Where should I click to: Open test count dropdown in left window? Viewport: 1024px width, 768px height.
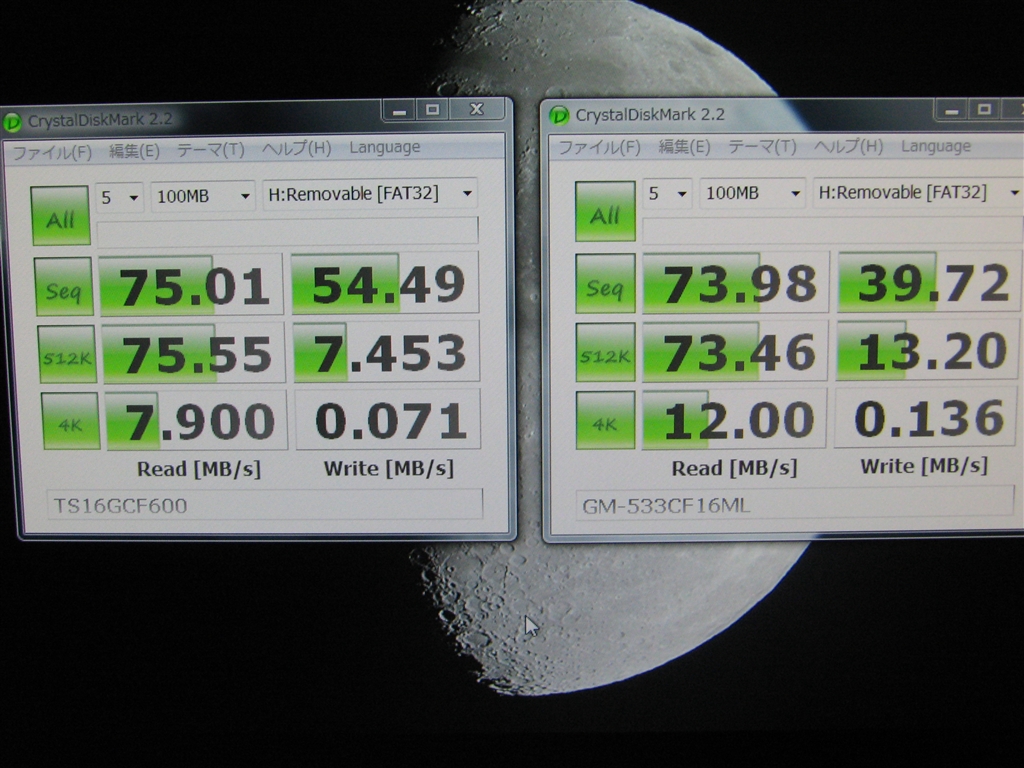pyautogui.click(x=120, y=197)
